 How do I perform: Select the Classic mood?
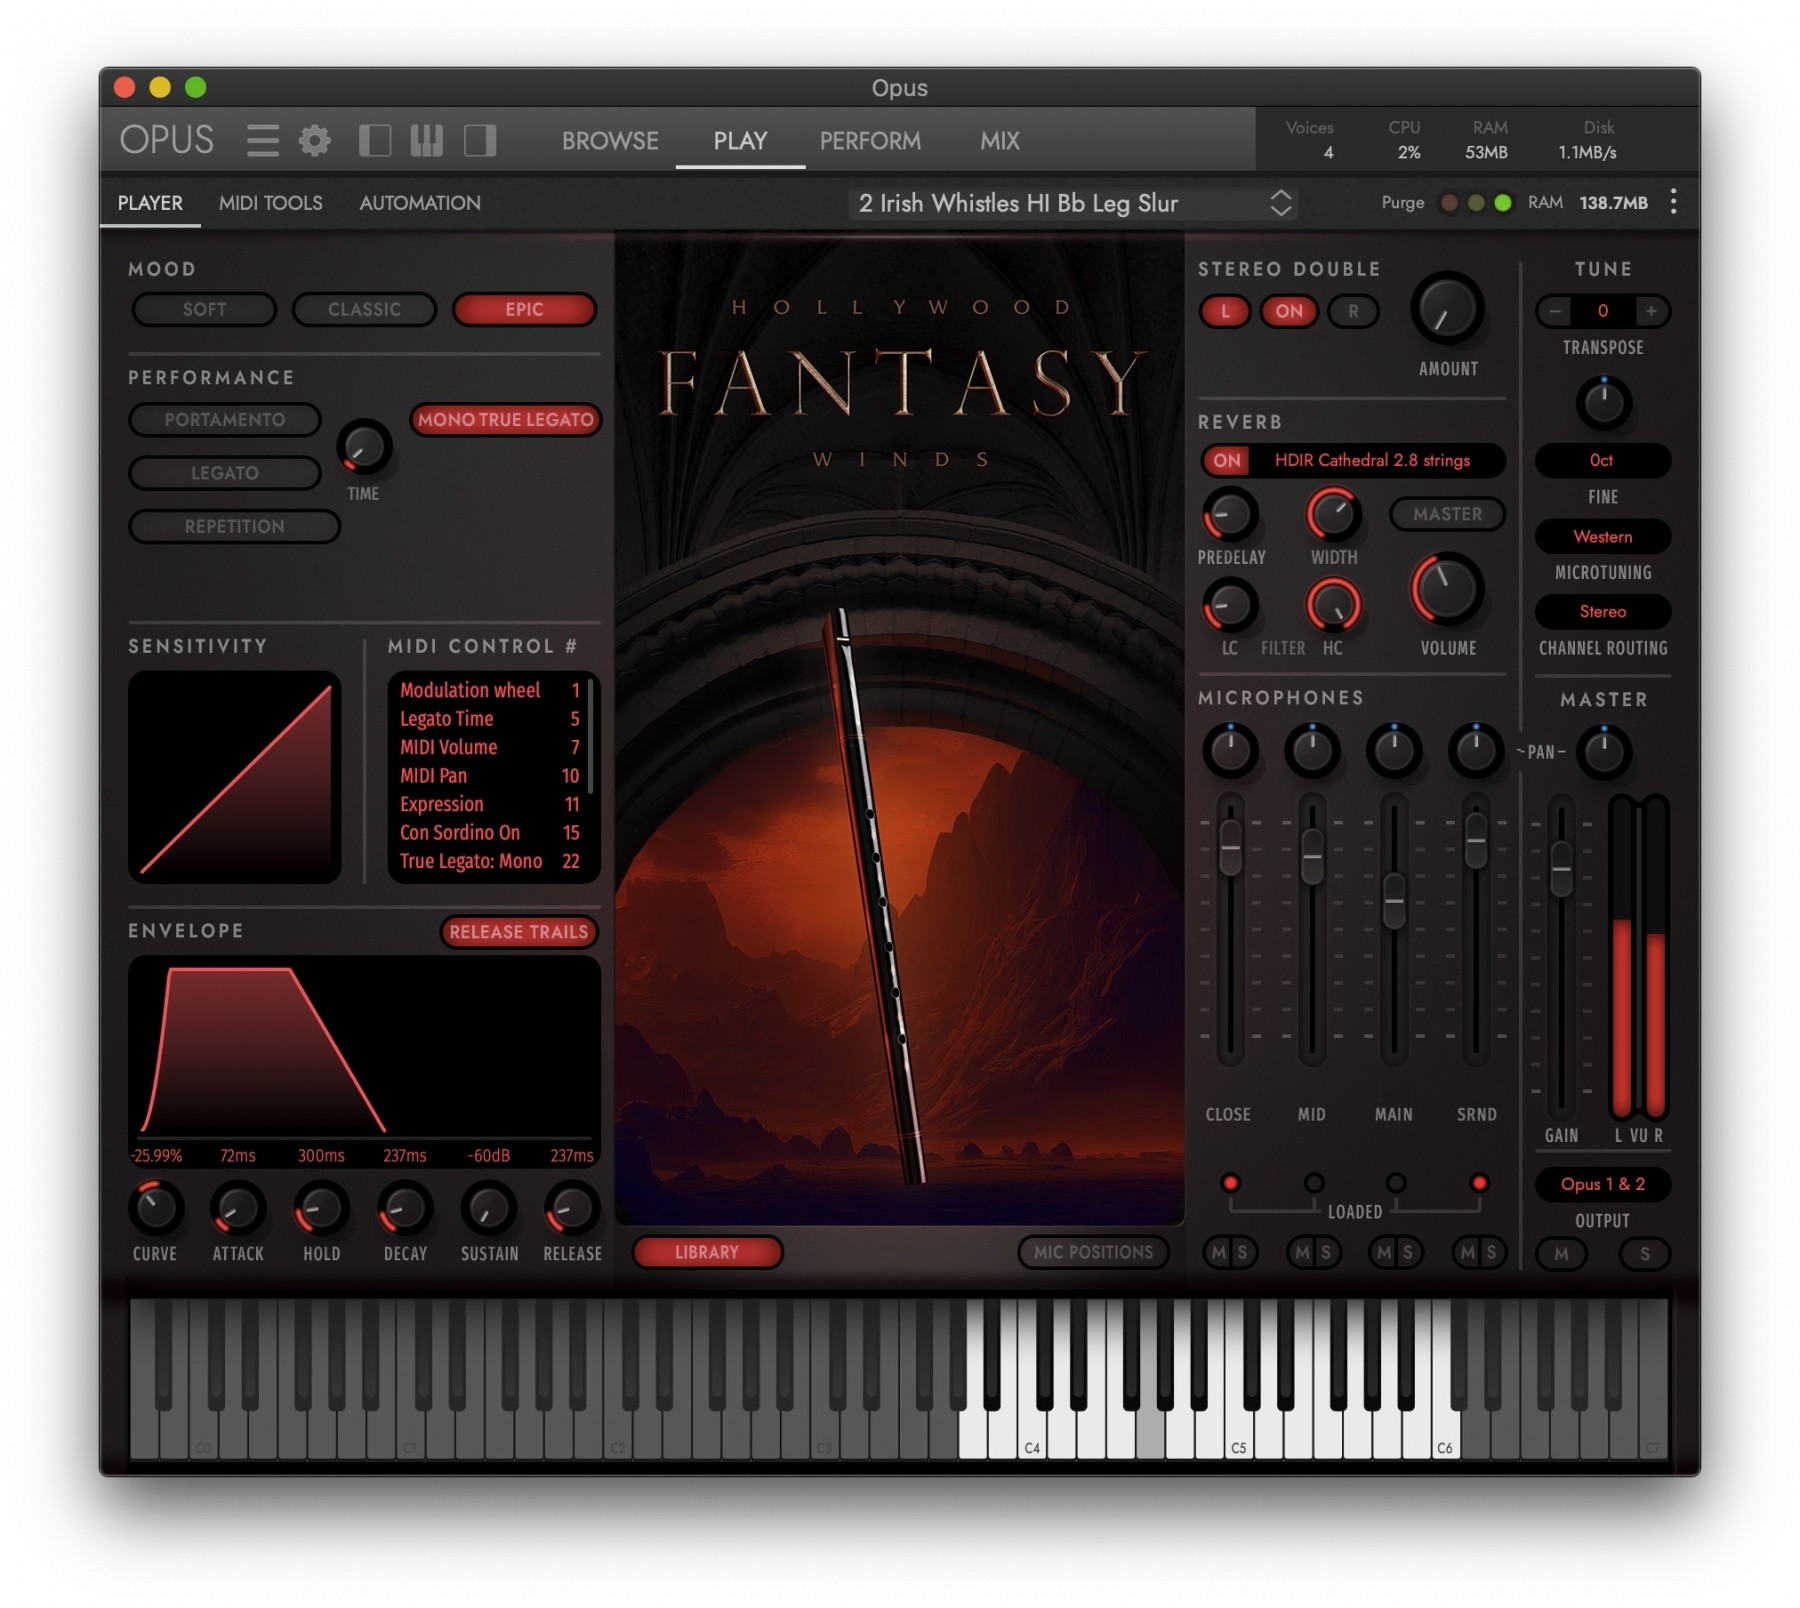click(x=364, y=310)
